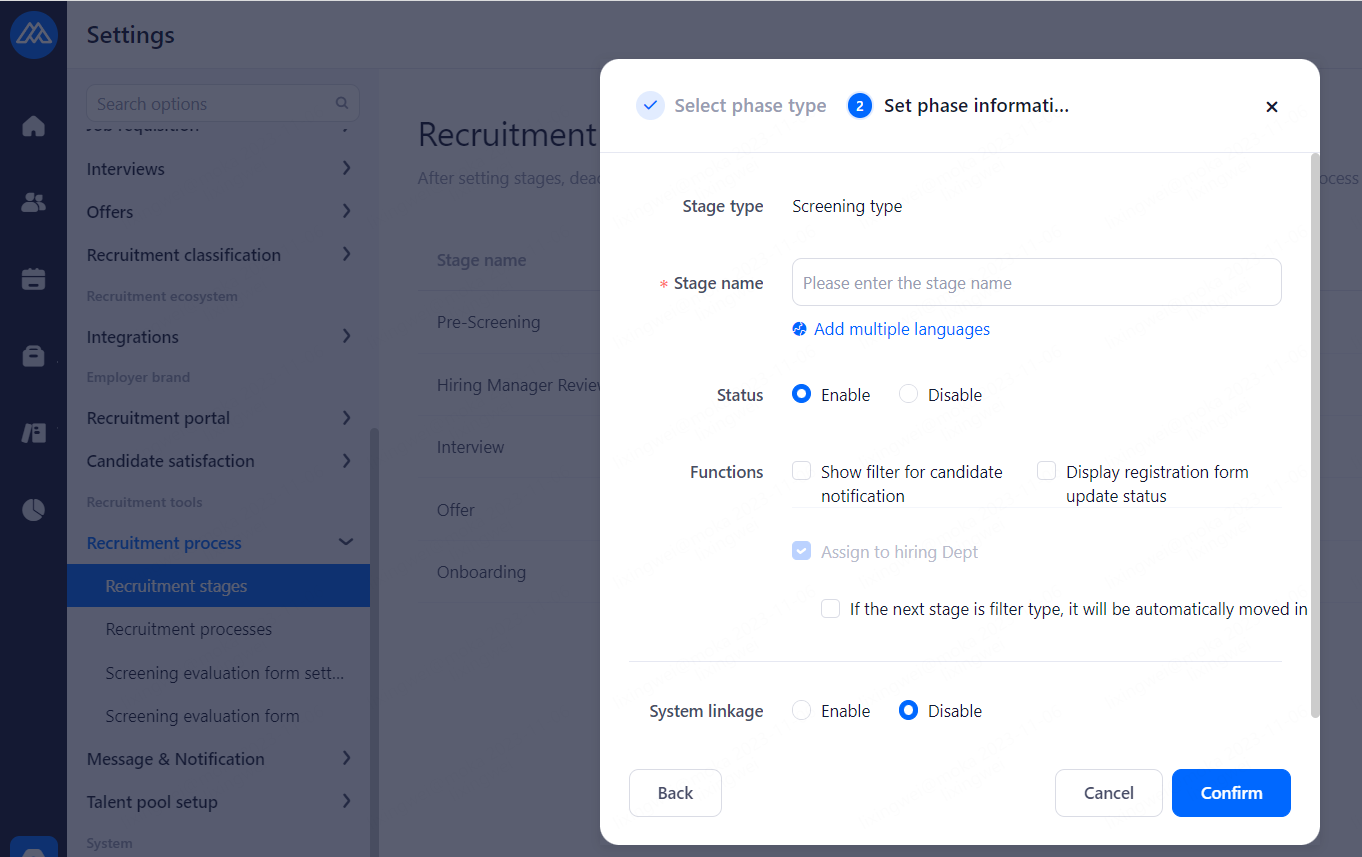Click the Confirm button
Image resolution: width=1362 pixels, height=857 pixels.
click(x=1230, y=793)
